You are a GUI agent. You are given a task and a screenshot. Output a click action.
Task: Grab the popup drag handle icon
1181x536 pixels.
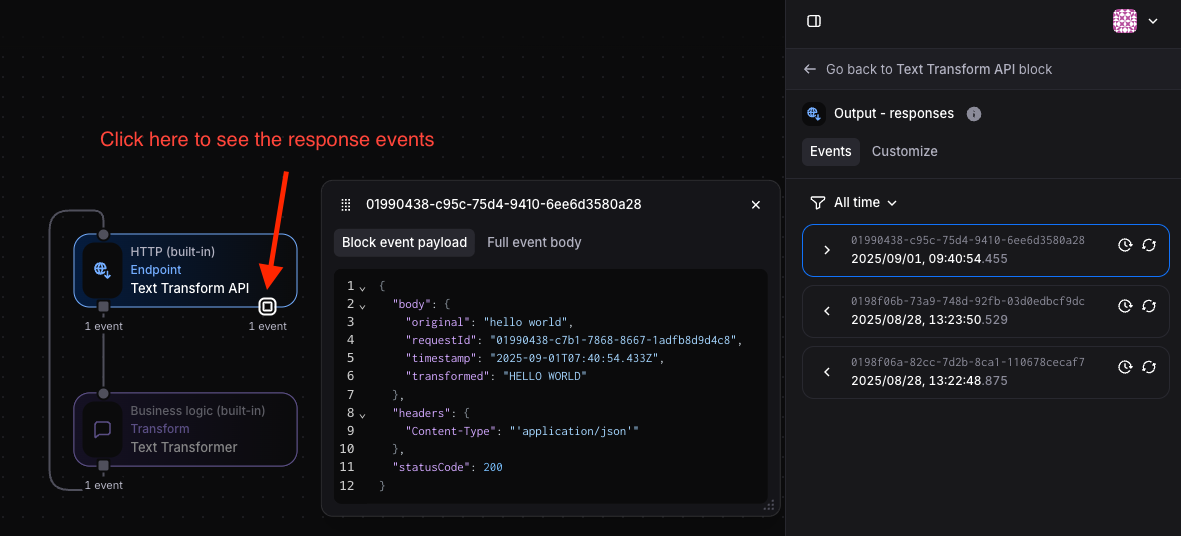point(346,205)
